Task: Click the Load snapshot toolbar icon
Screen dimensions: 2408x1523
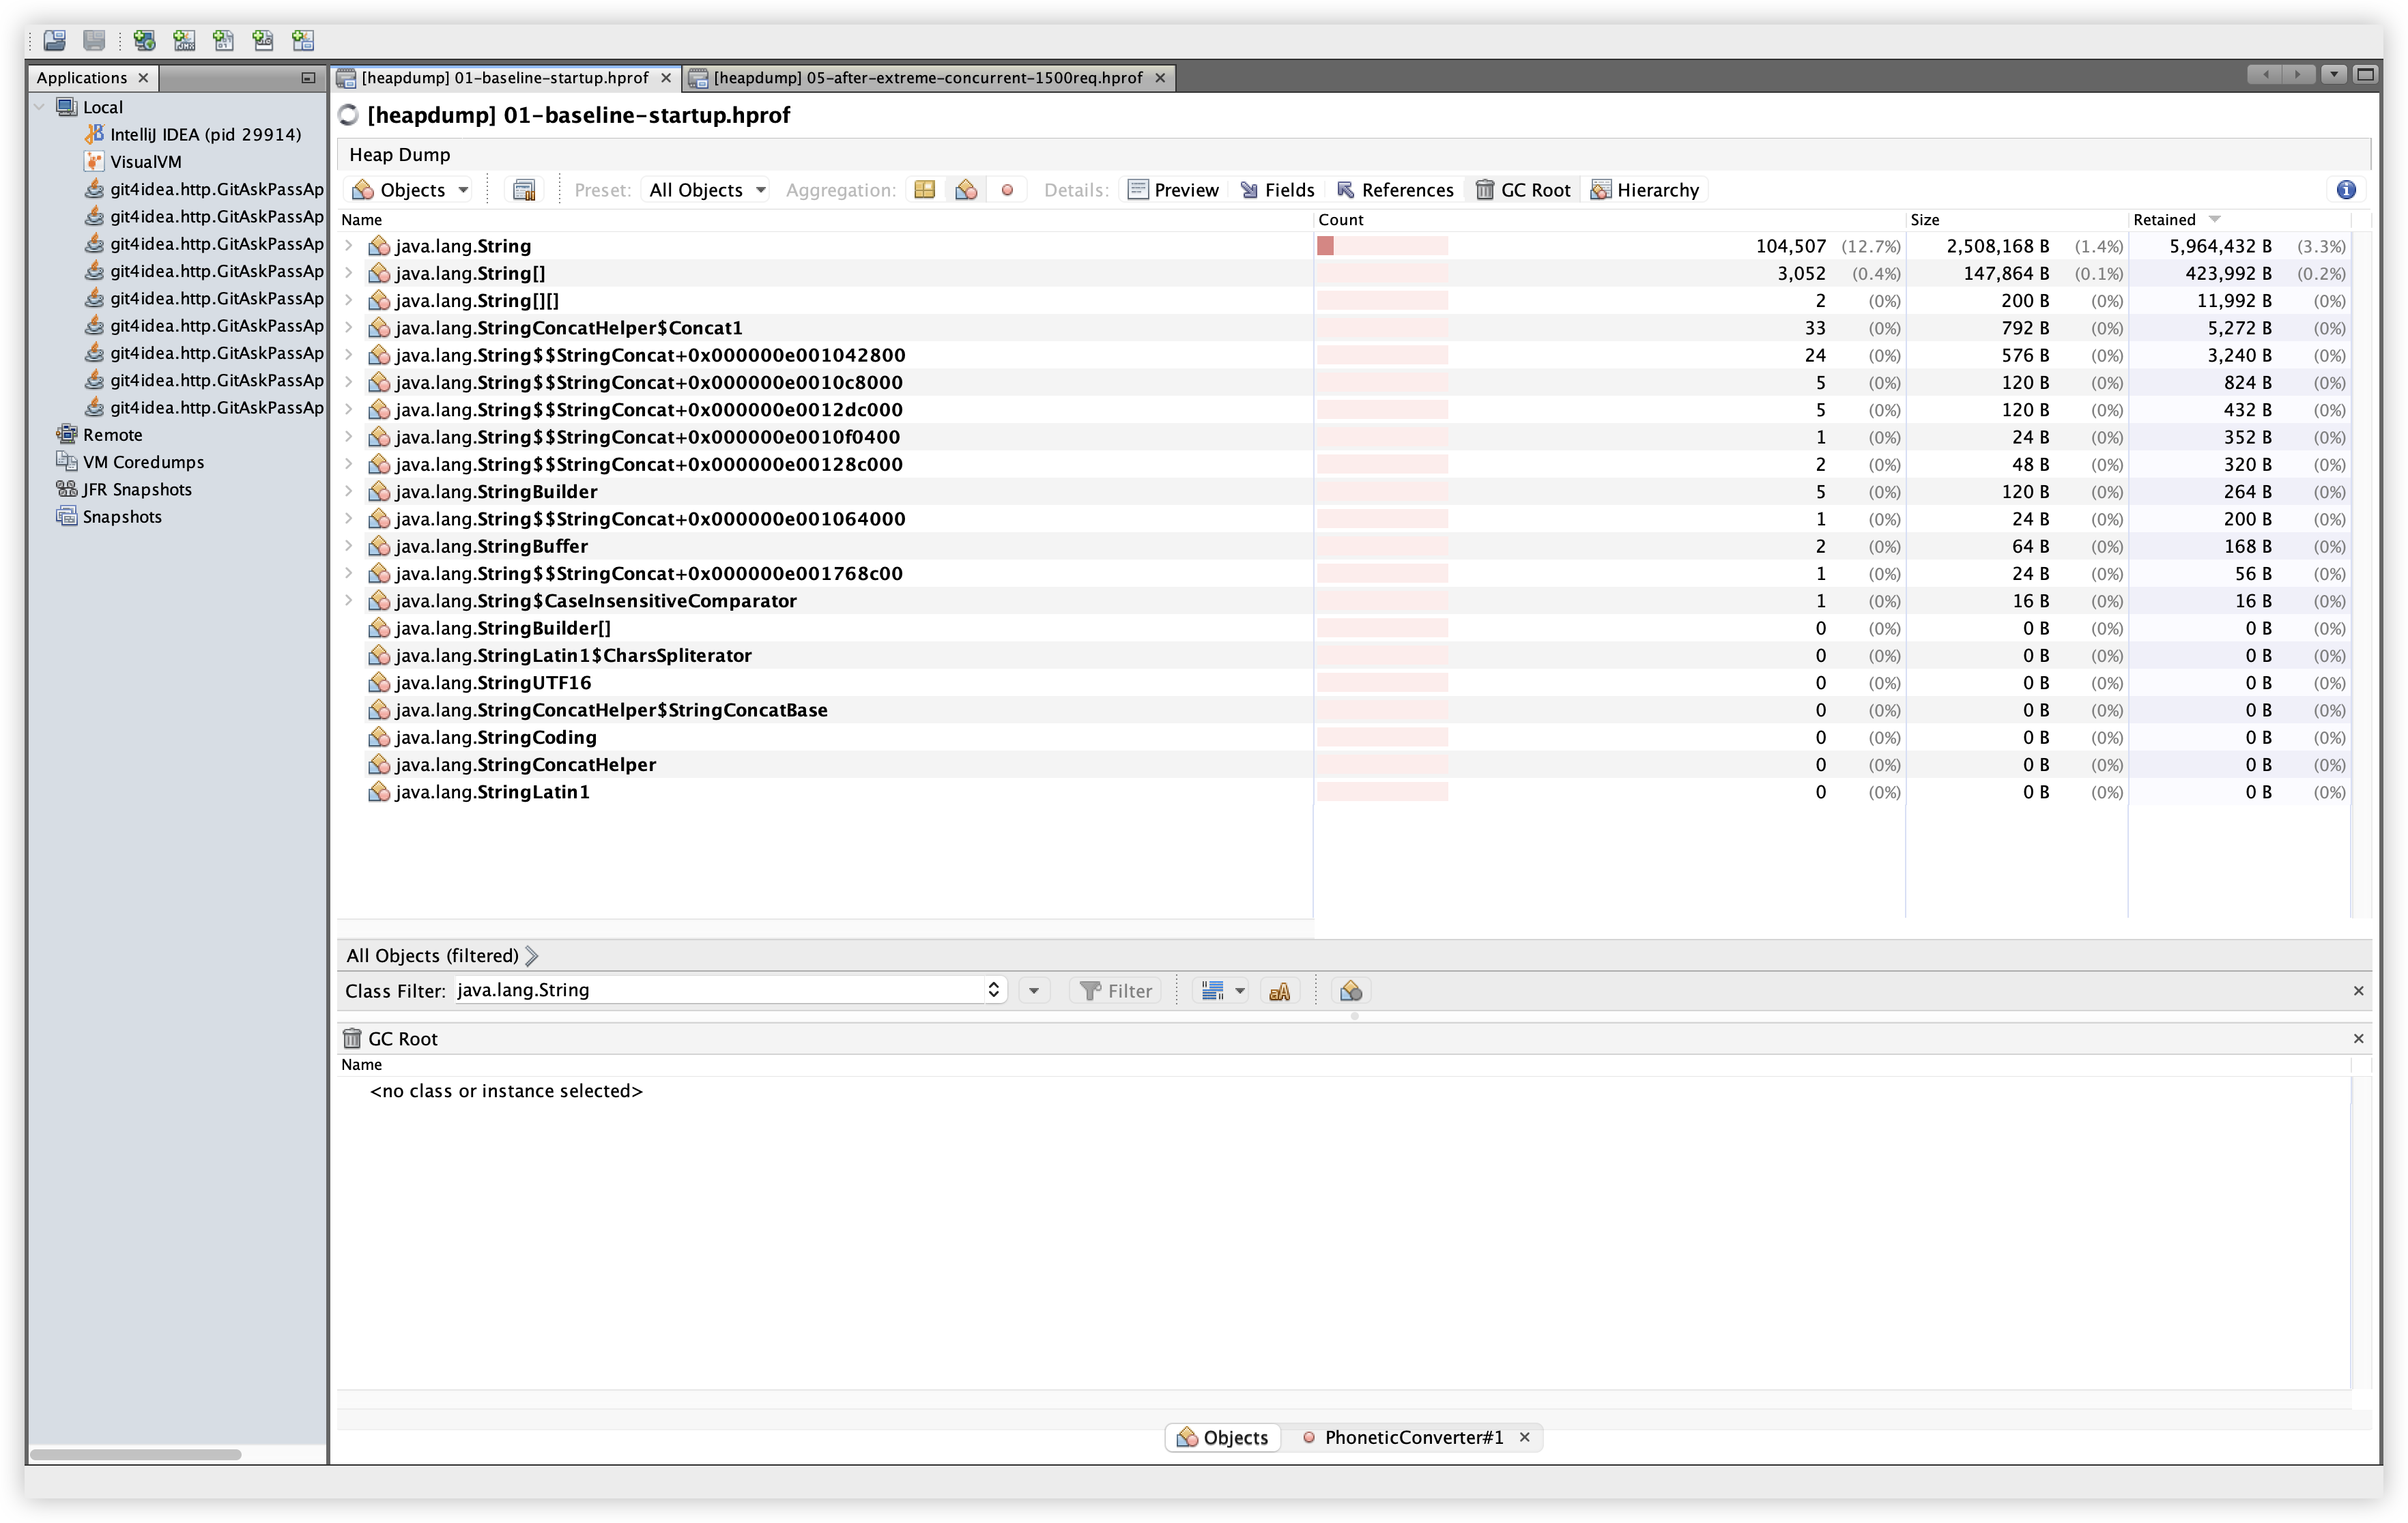Action: pyautogui.click(x=55, y=41)
